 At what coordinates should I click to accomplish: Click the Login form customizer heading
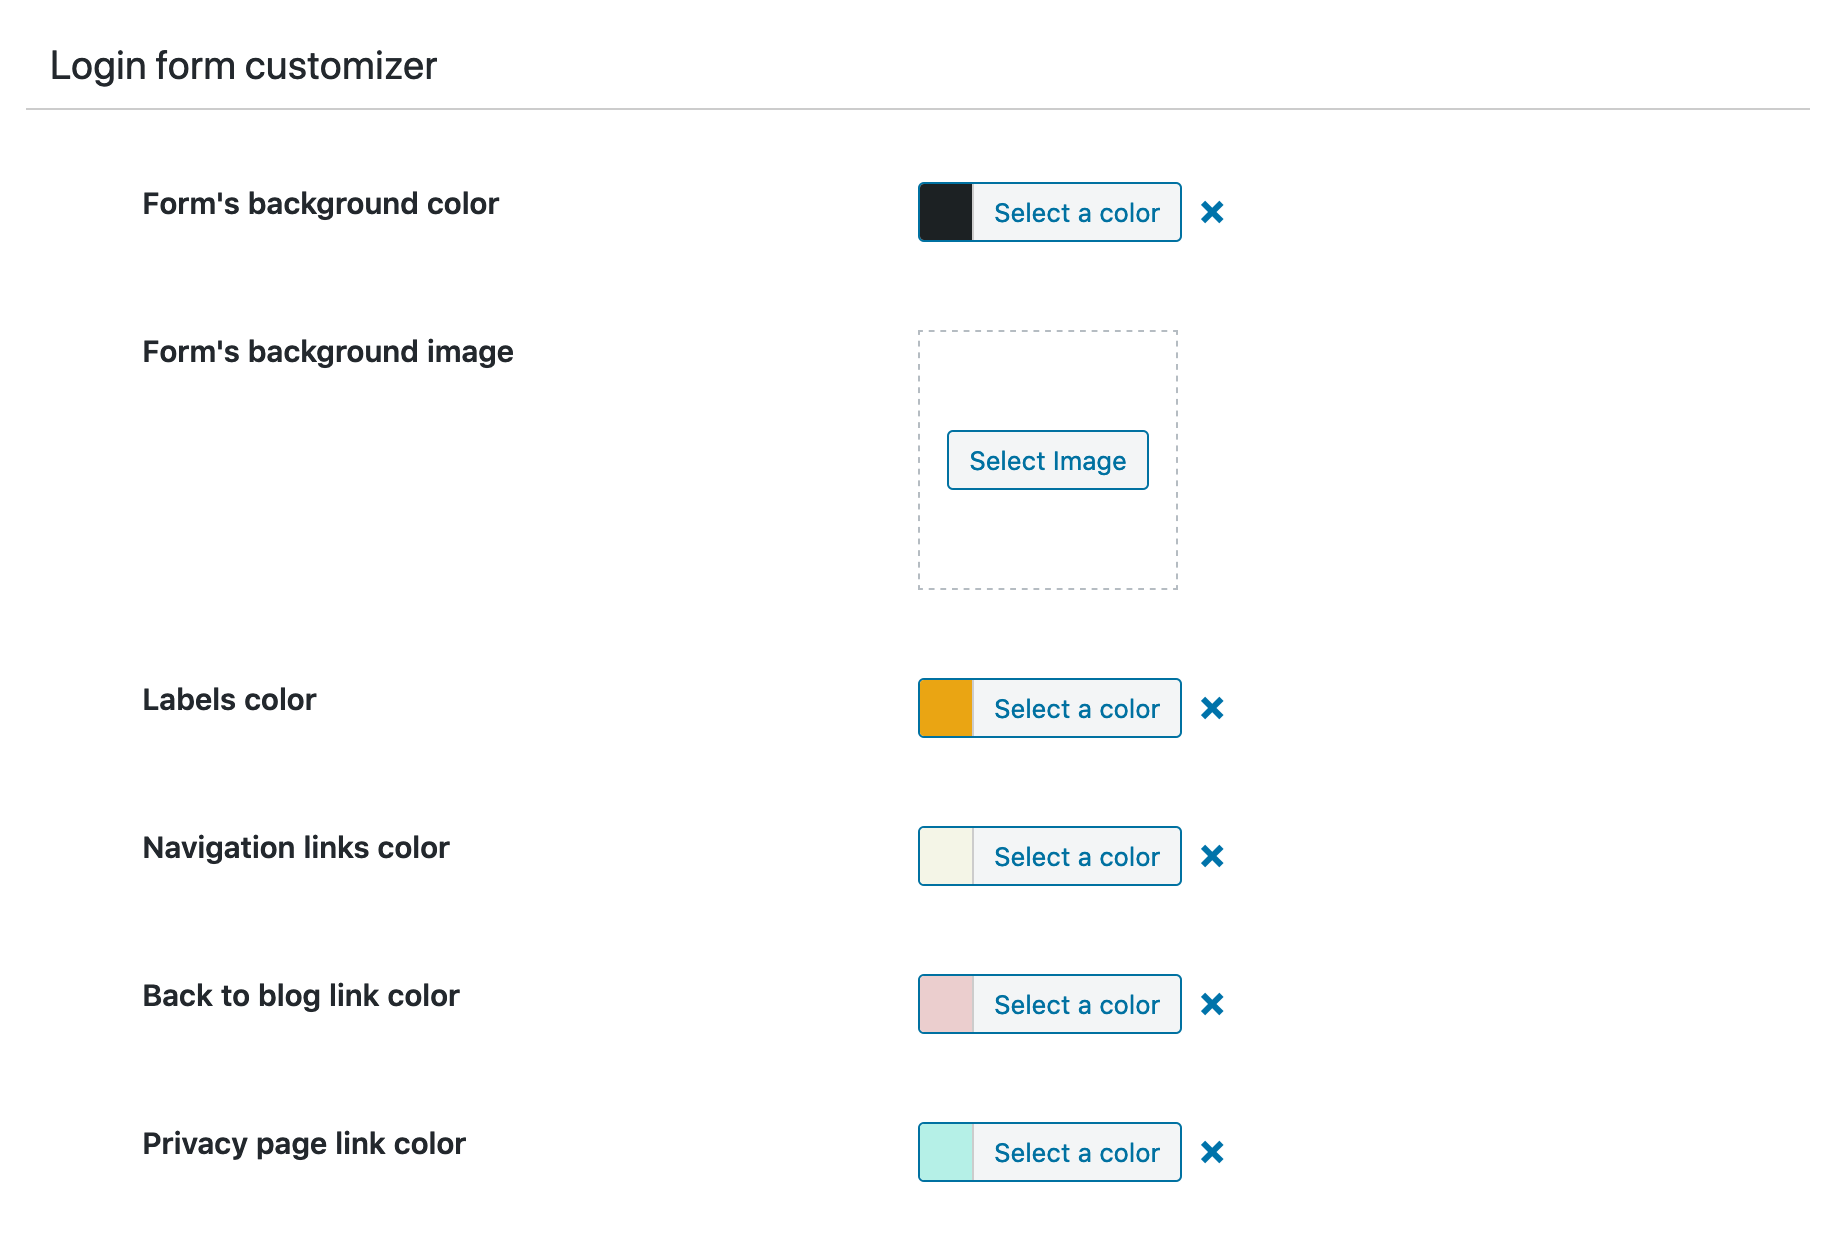click(x=243, y=64)
